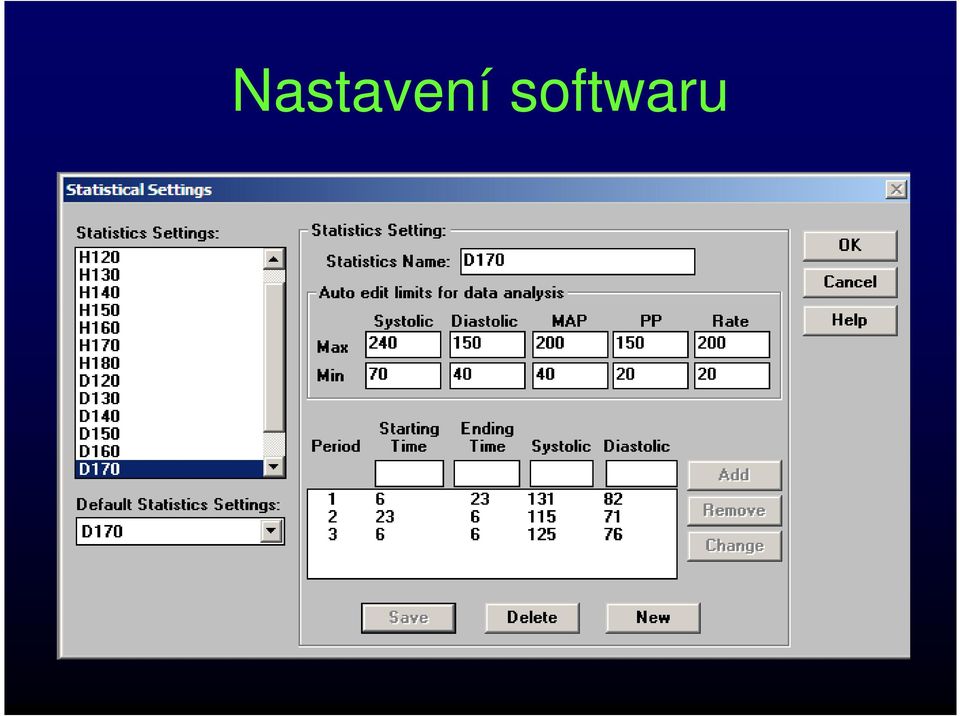
Task: Select D130 in statistics list
Action: 170,399
